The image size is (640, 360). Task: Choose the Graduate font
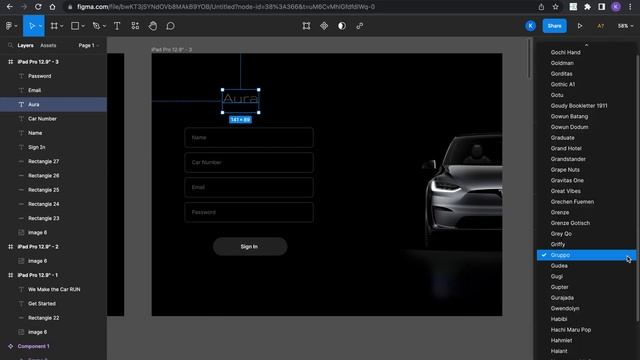[x=562, y=138]
